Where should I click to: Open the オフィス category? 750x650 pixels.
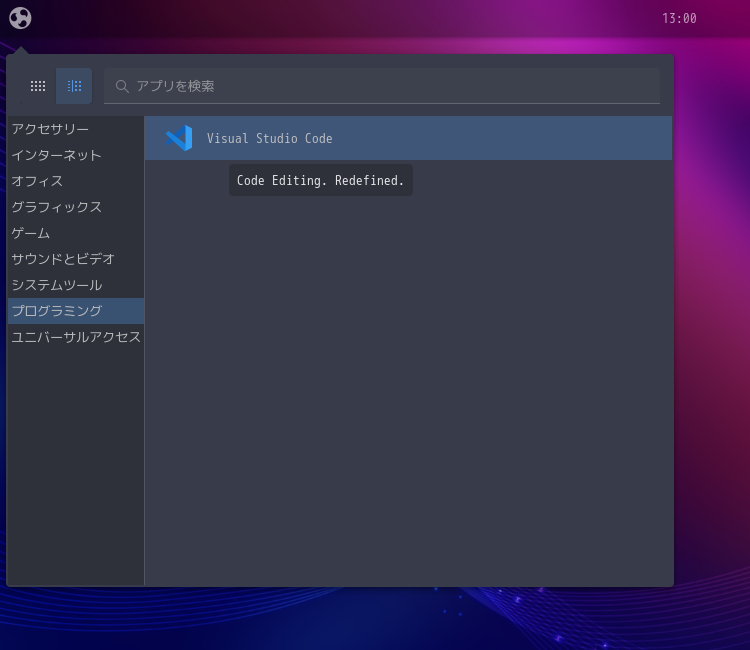[x=76, y=181]
